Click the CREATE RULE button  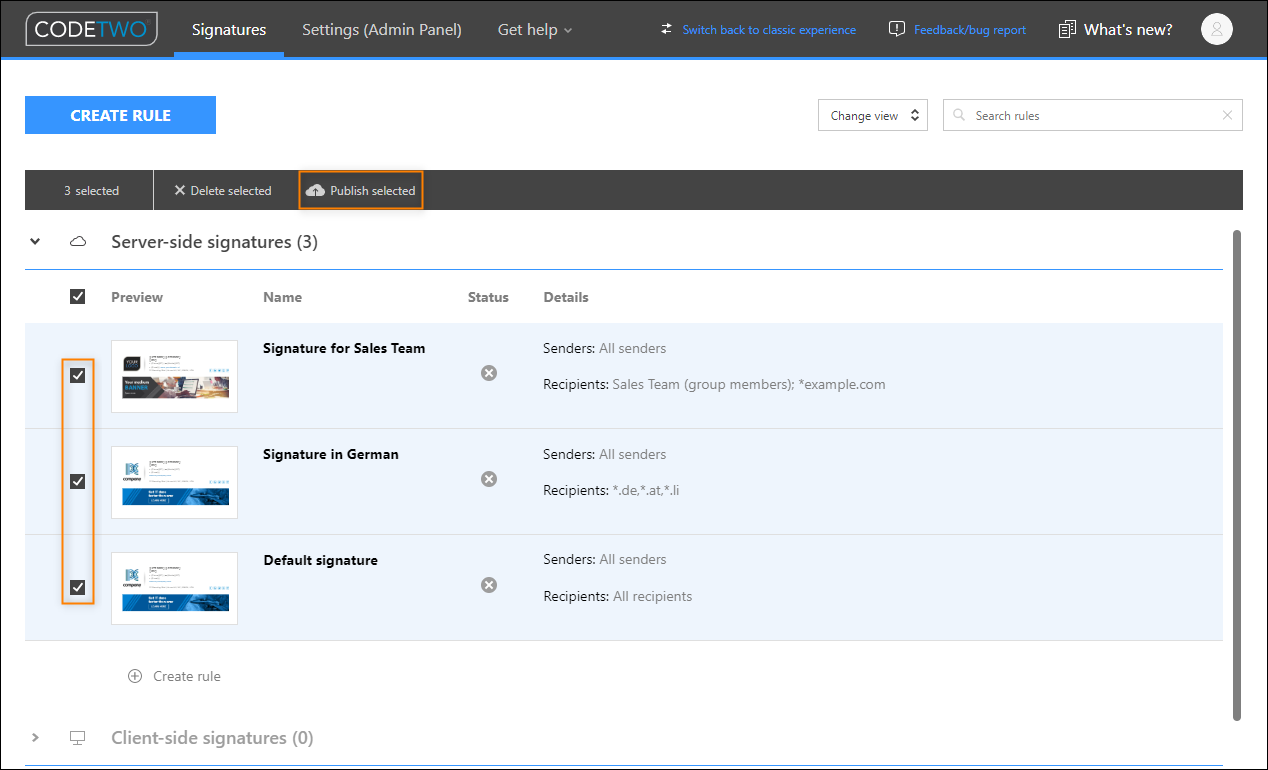[x=120, y=115]
